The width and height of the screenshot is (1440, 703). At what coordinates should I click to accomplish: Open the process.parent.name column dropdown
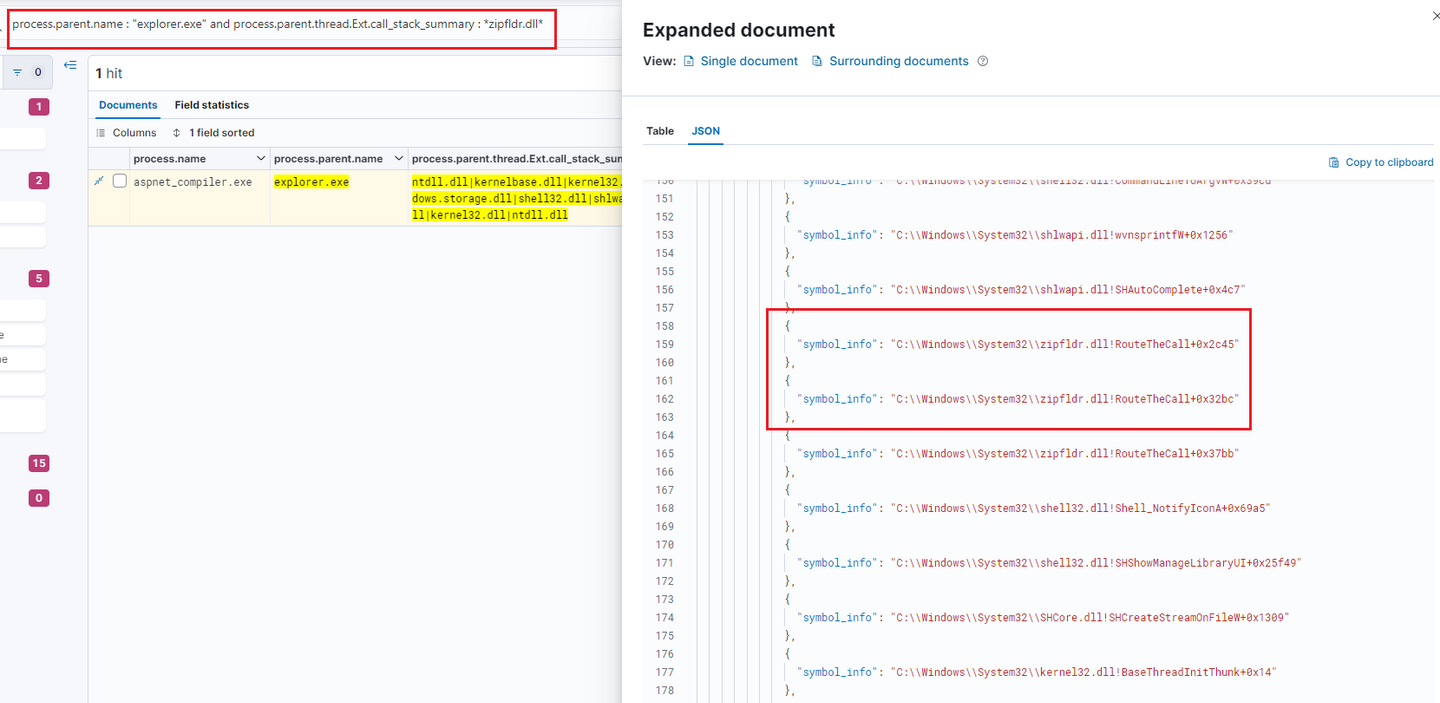tap(399, 159)
